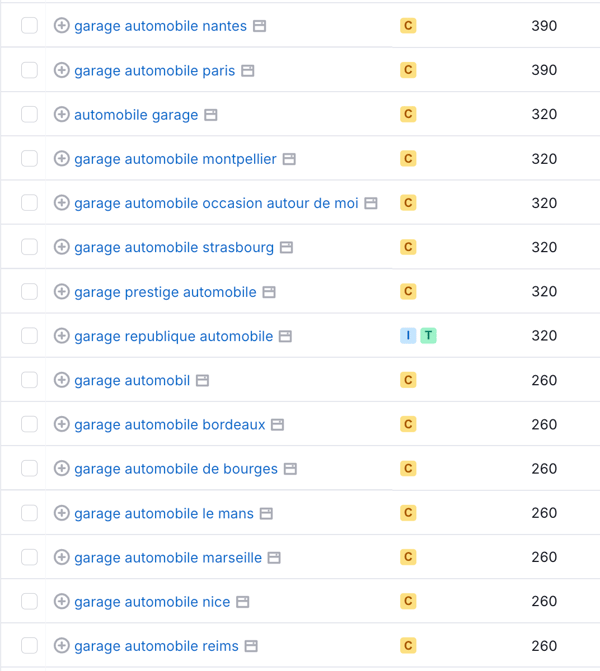600x671 pixels.
Task: Click C intent badge for garage automobile paris
Action: 408,70
